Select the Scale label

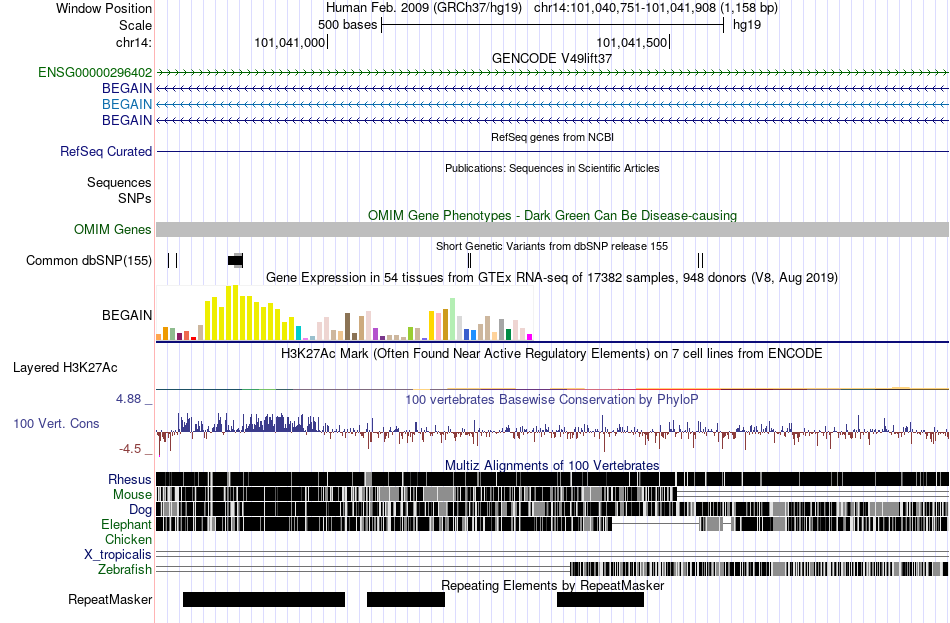pyautogui.click(x=135, y=25)
